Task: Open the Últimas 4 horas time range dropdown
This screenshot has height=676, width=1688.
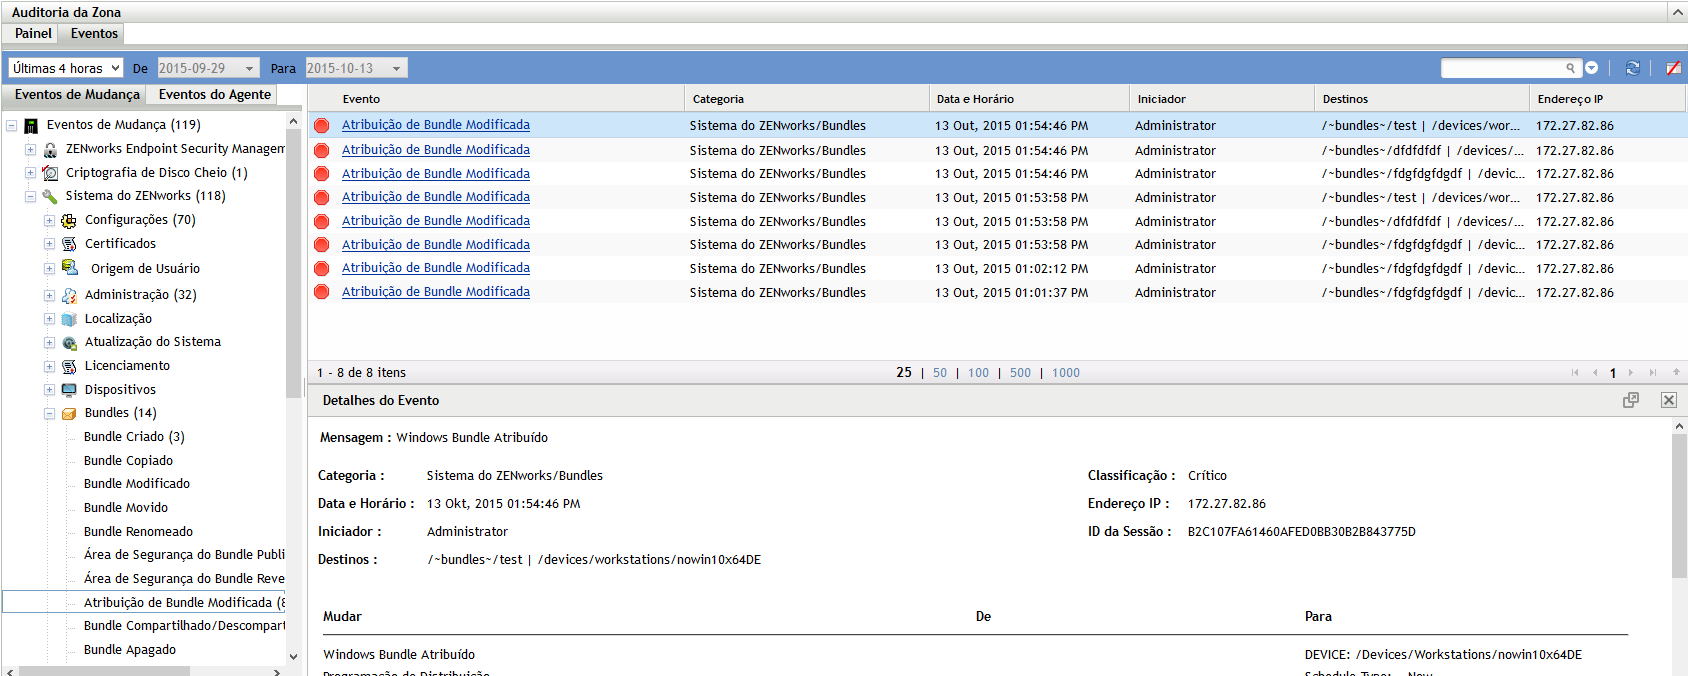Action: coord(66,68)
